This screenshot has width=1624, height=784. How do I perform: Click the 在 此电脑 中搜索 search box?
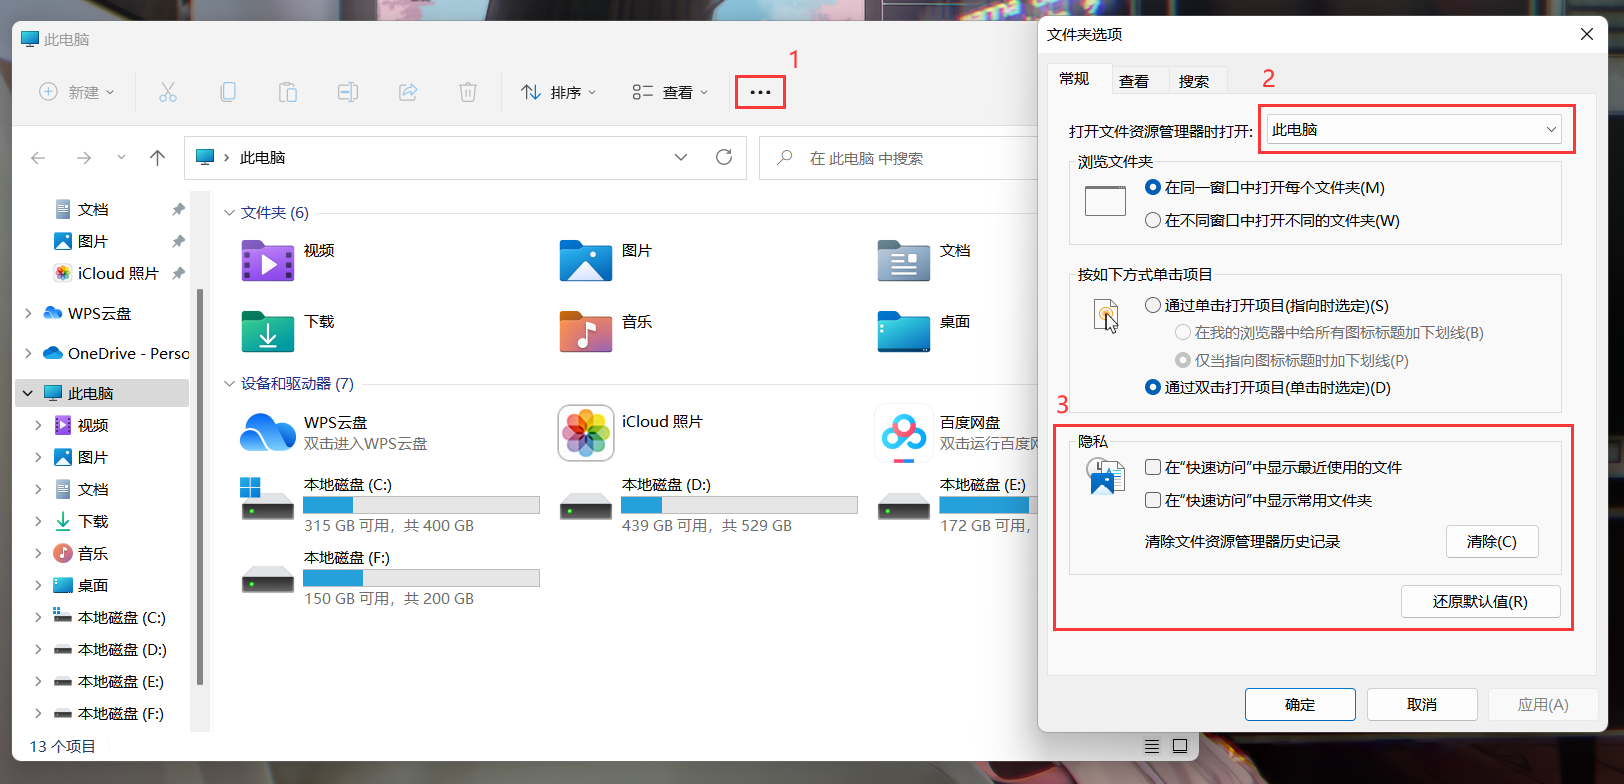pos(900,158)
